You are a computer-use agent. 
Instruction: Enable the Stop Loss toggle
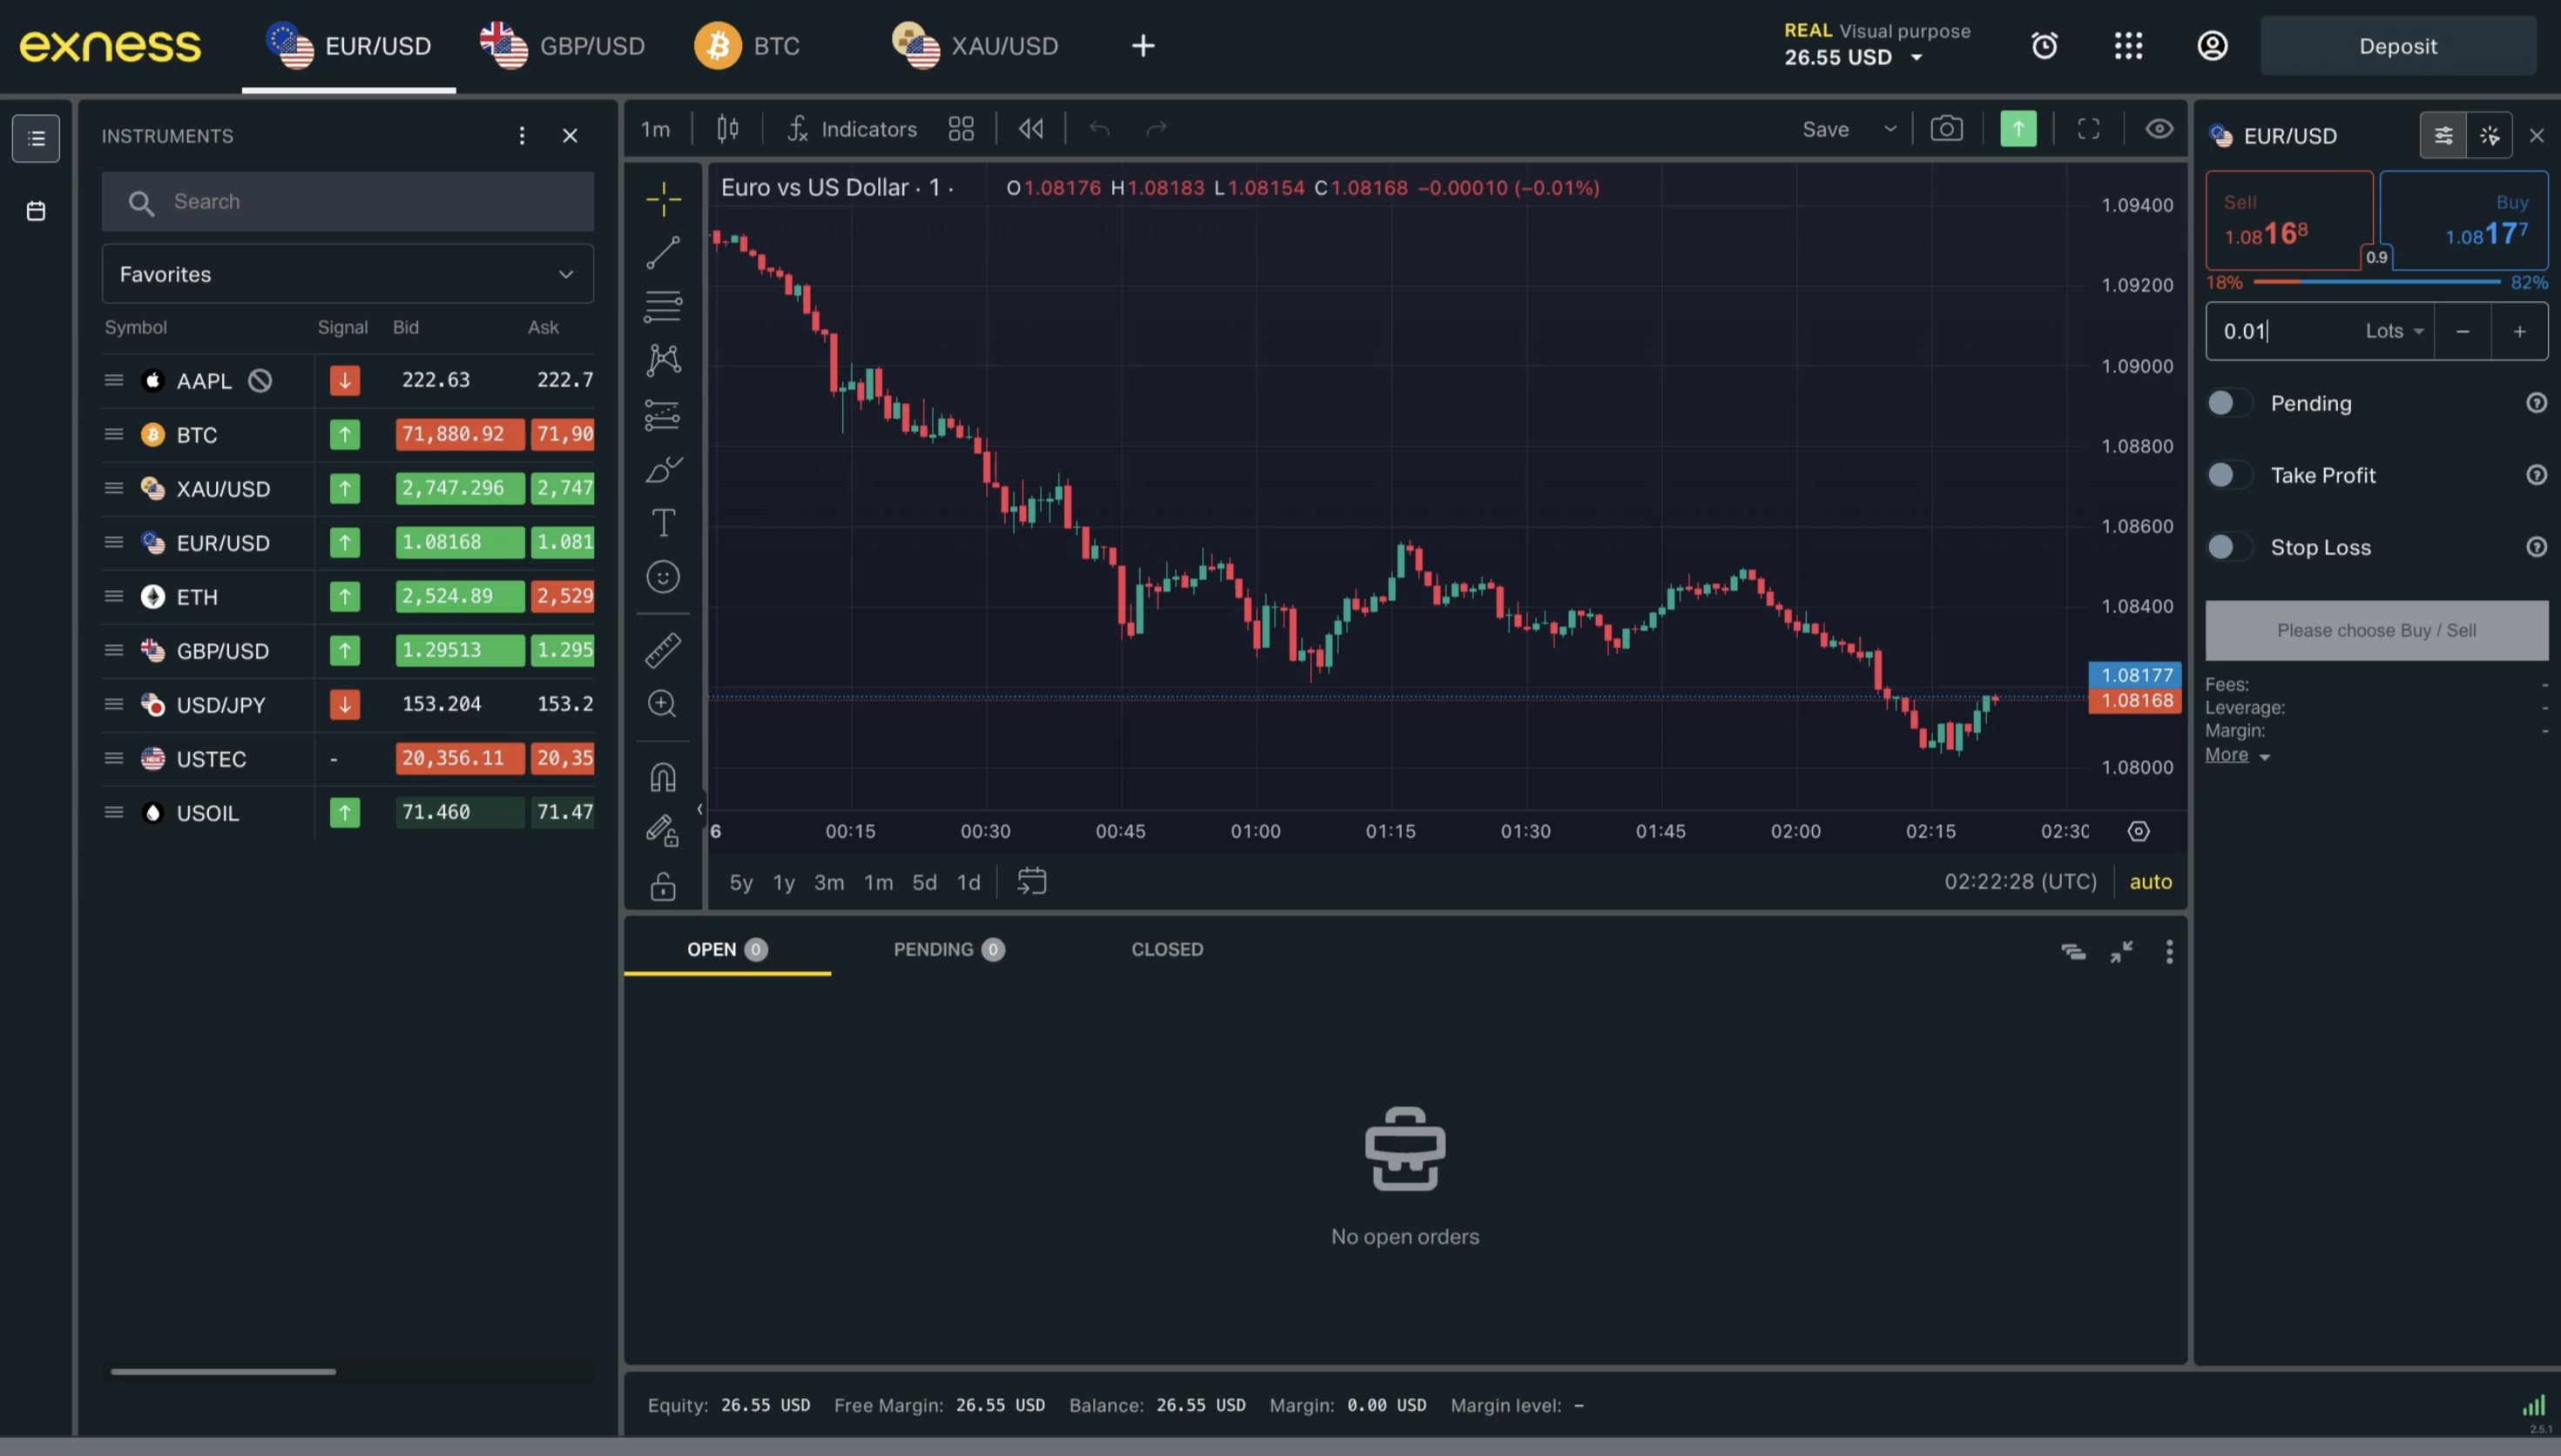(2229, 547)
